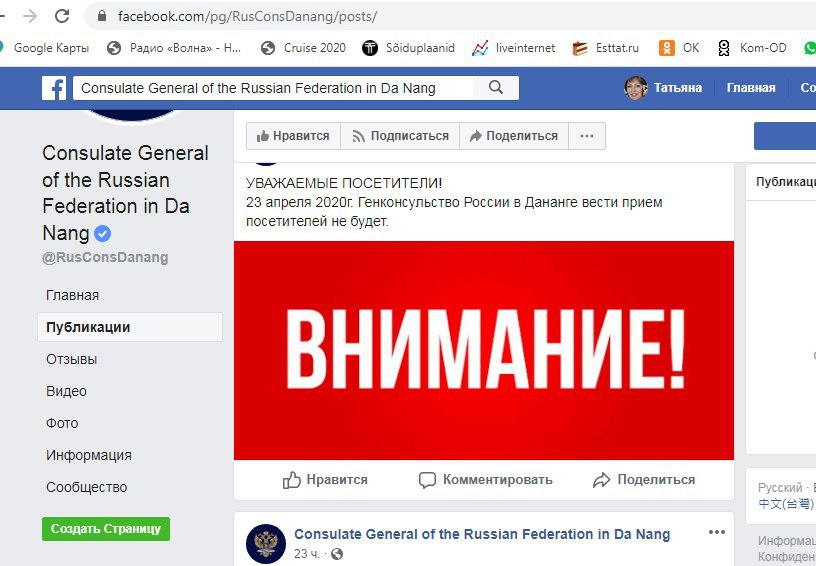
Task: Open the Consulate General page name link
Action: pos(482,534)
